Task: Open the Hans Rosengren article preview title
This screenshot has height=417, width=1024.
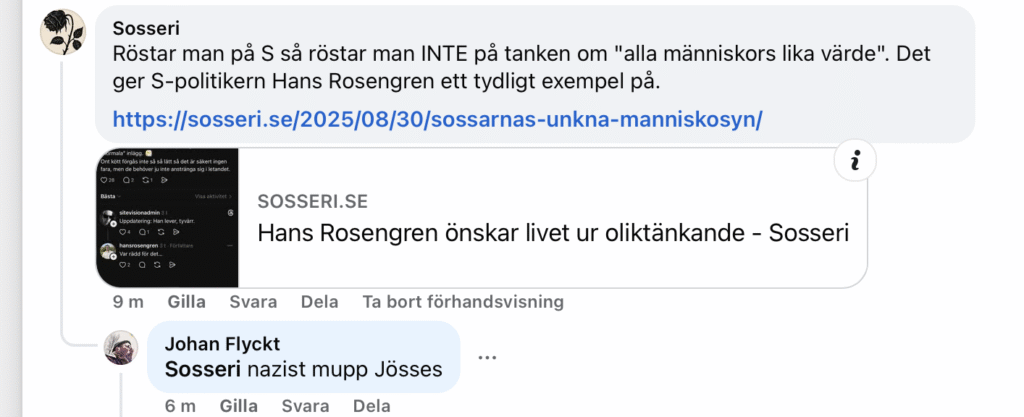Action: point(553,234)
